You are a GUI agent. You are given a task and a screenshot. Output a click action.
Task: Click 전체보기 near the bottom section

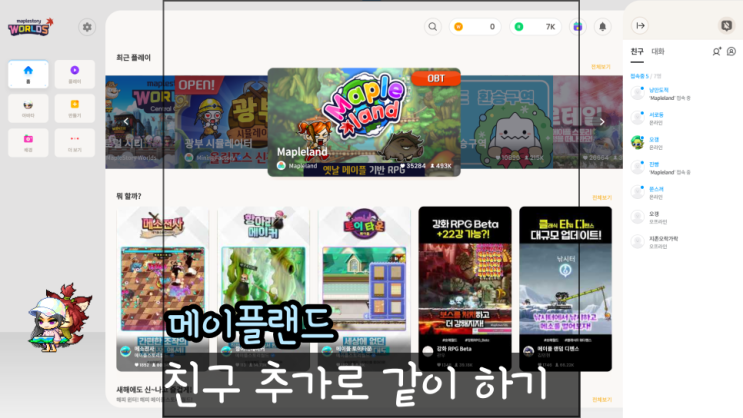point(602,400)
